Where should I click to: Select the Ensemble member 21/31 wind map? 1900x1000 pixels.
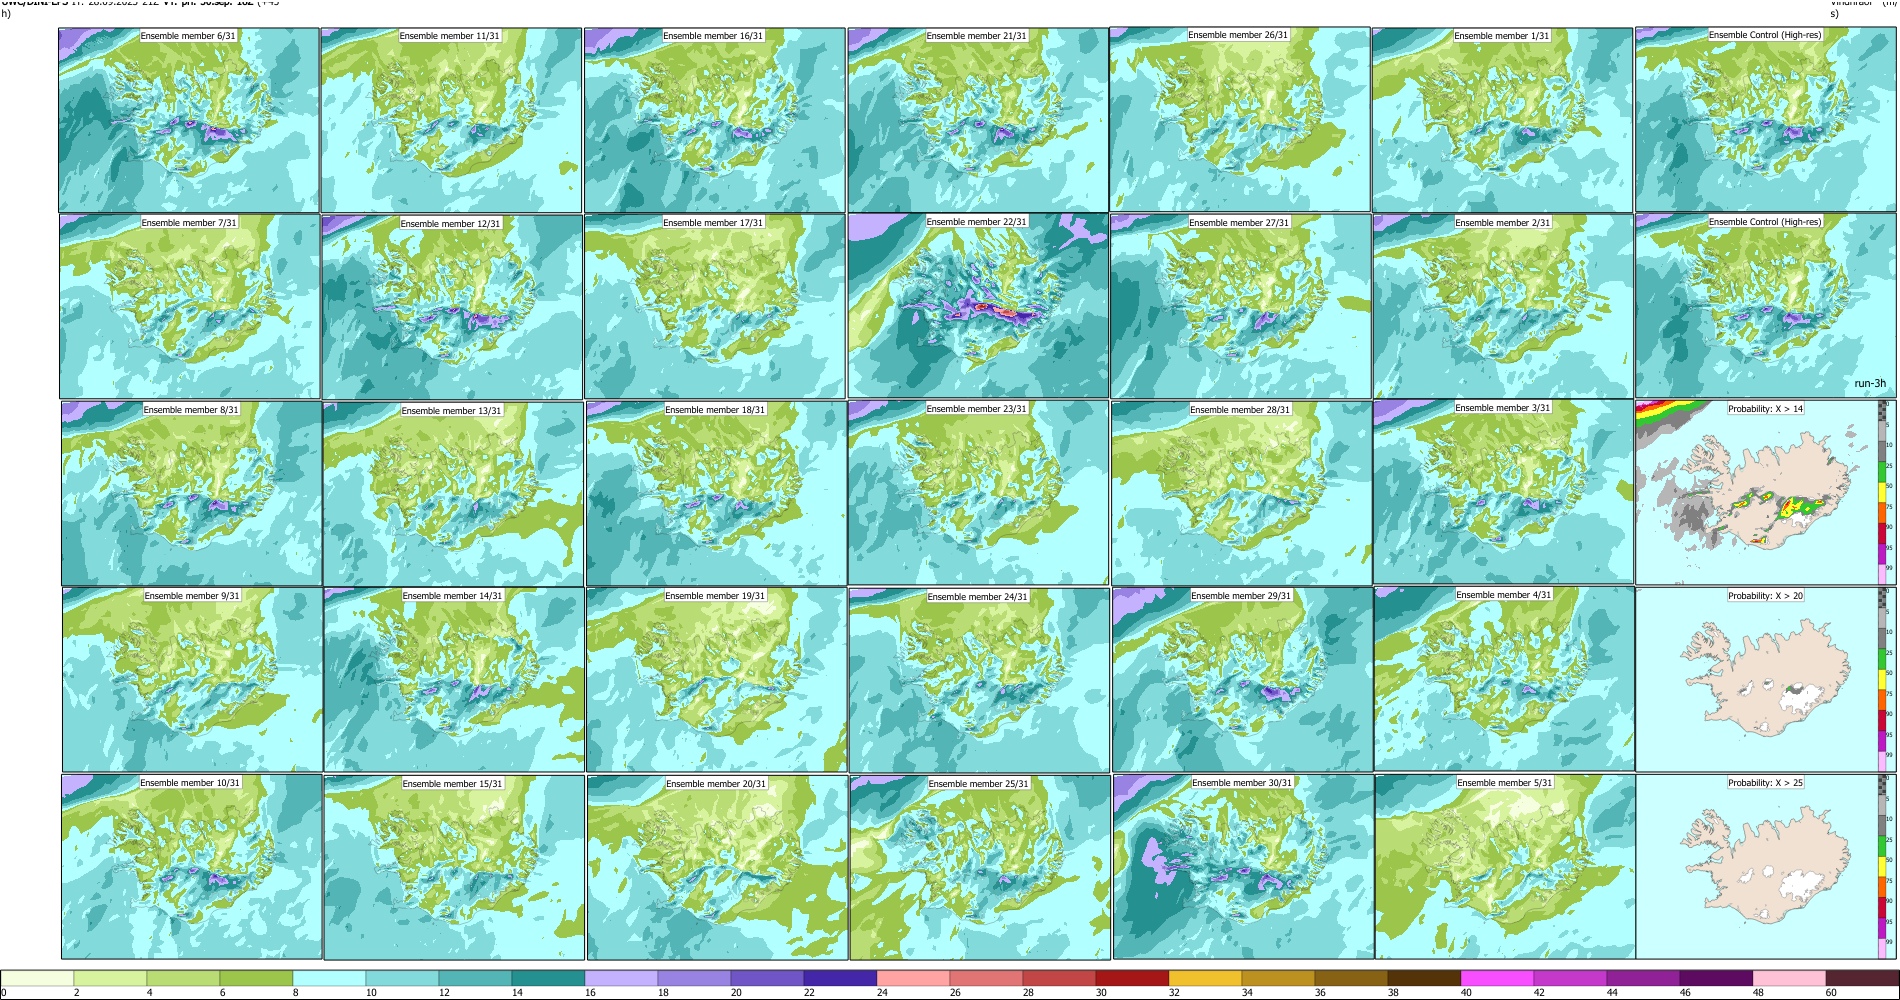[977, 120]
